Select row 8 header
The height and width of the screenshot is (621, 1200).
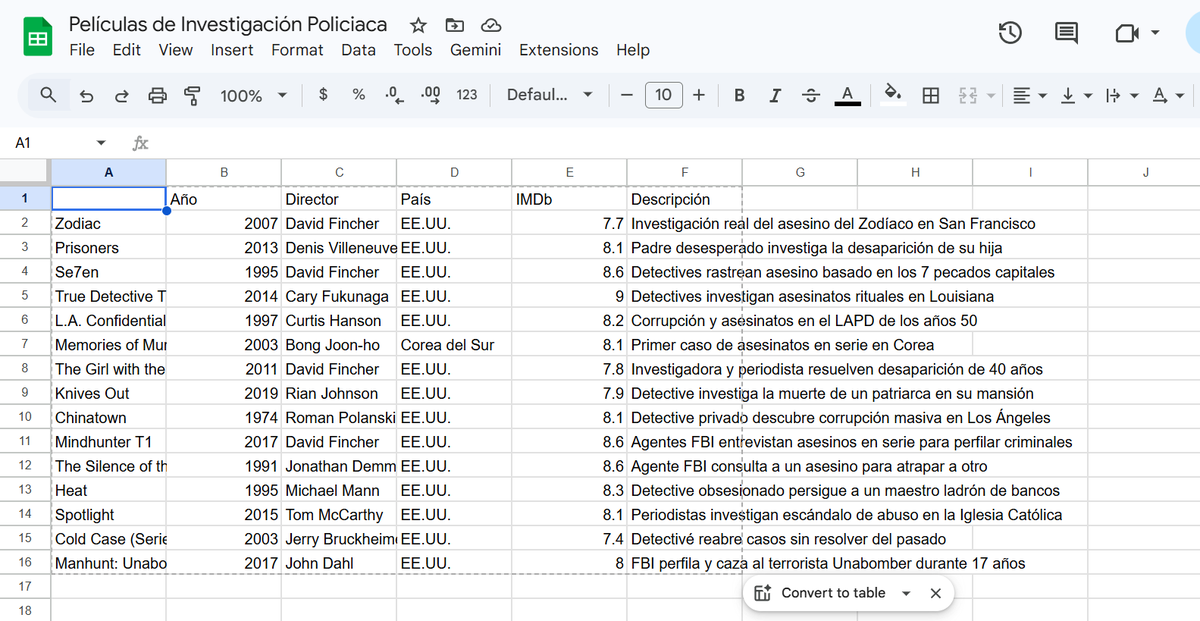point(25,369)
